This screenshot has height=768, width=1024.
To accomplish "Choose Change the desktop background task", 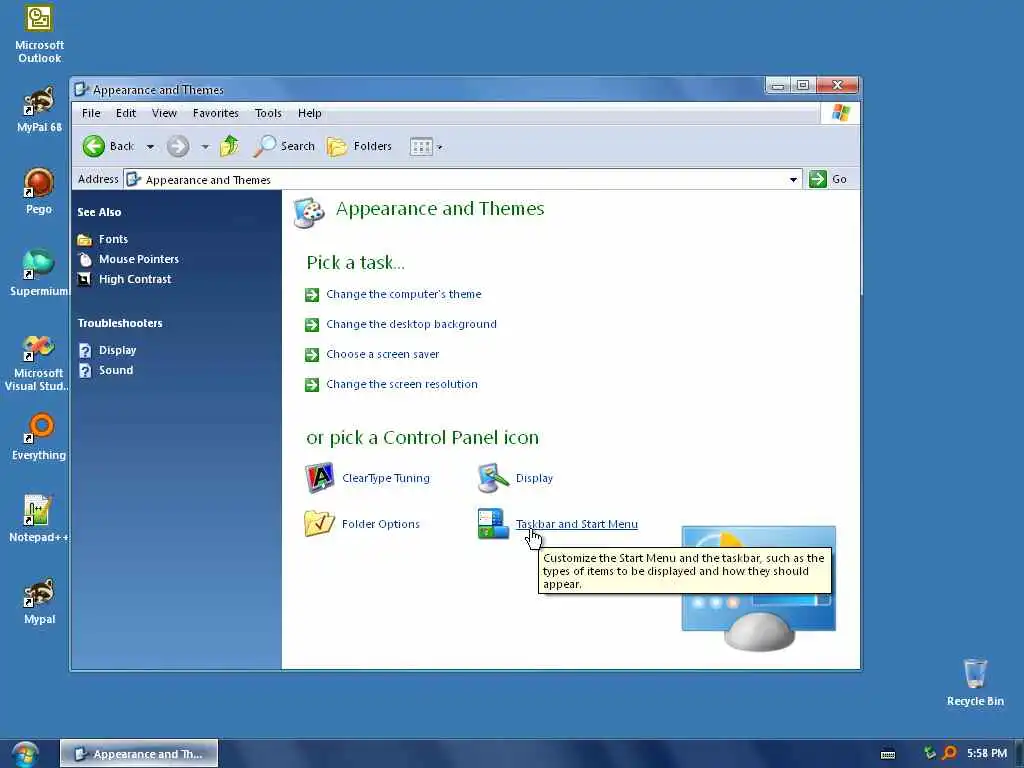I will (x=411, y=325).
